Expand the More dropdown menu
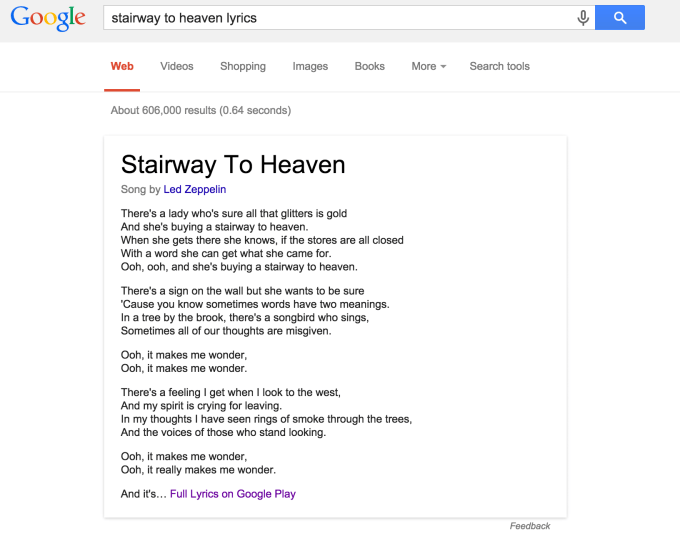The height and width of the screenshot is (545, 680). (x=428, y=66)
